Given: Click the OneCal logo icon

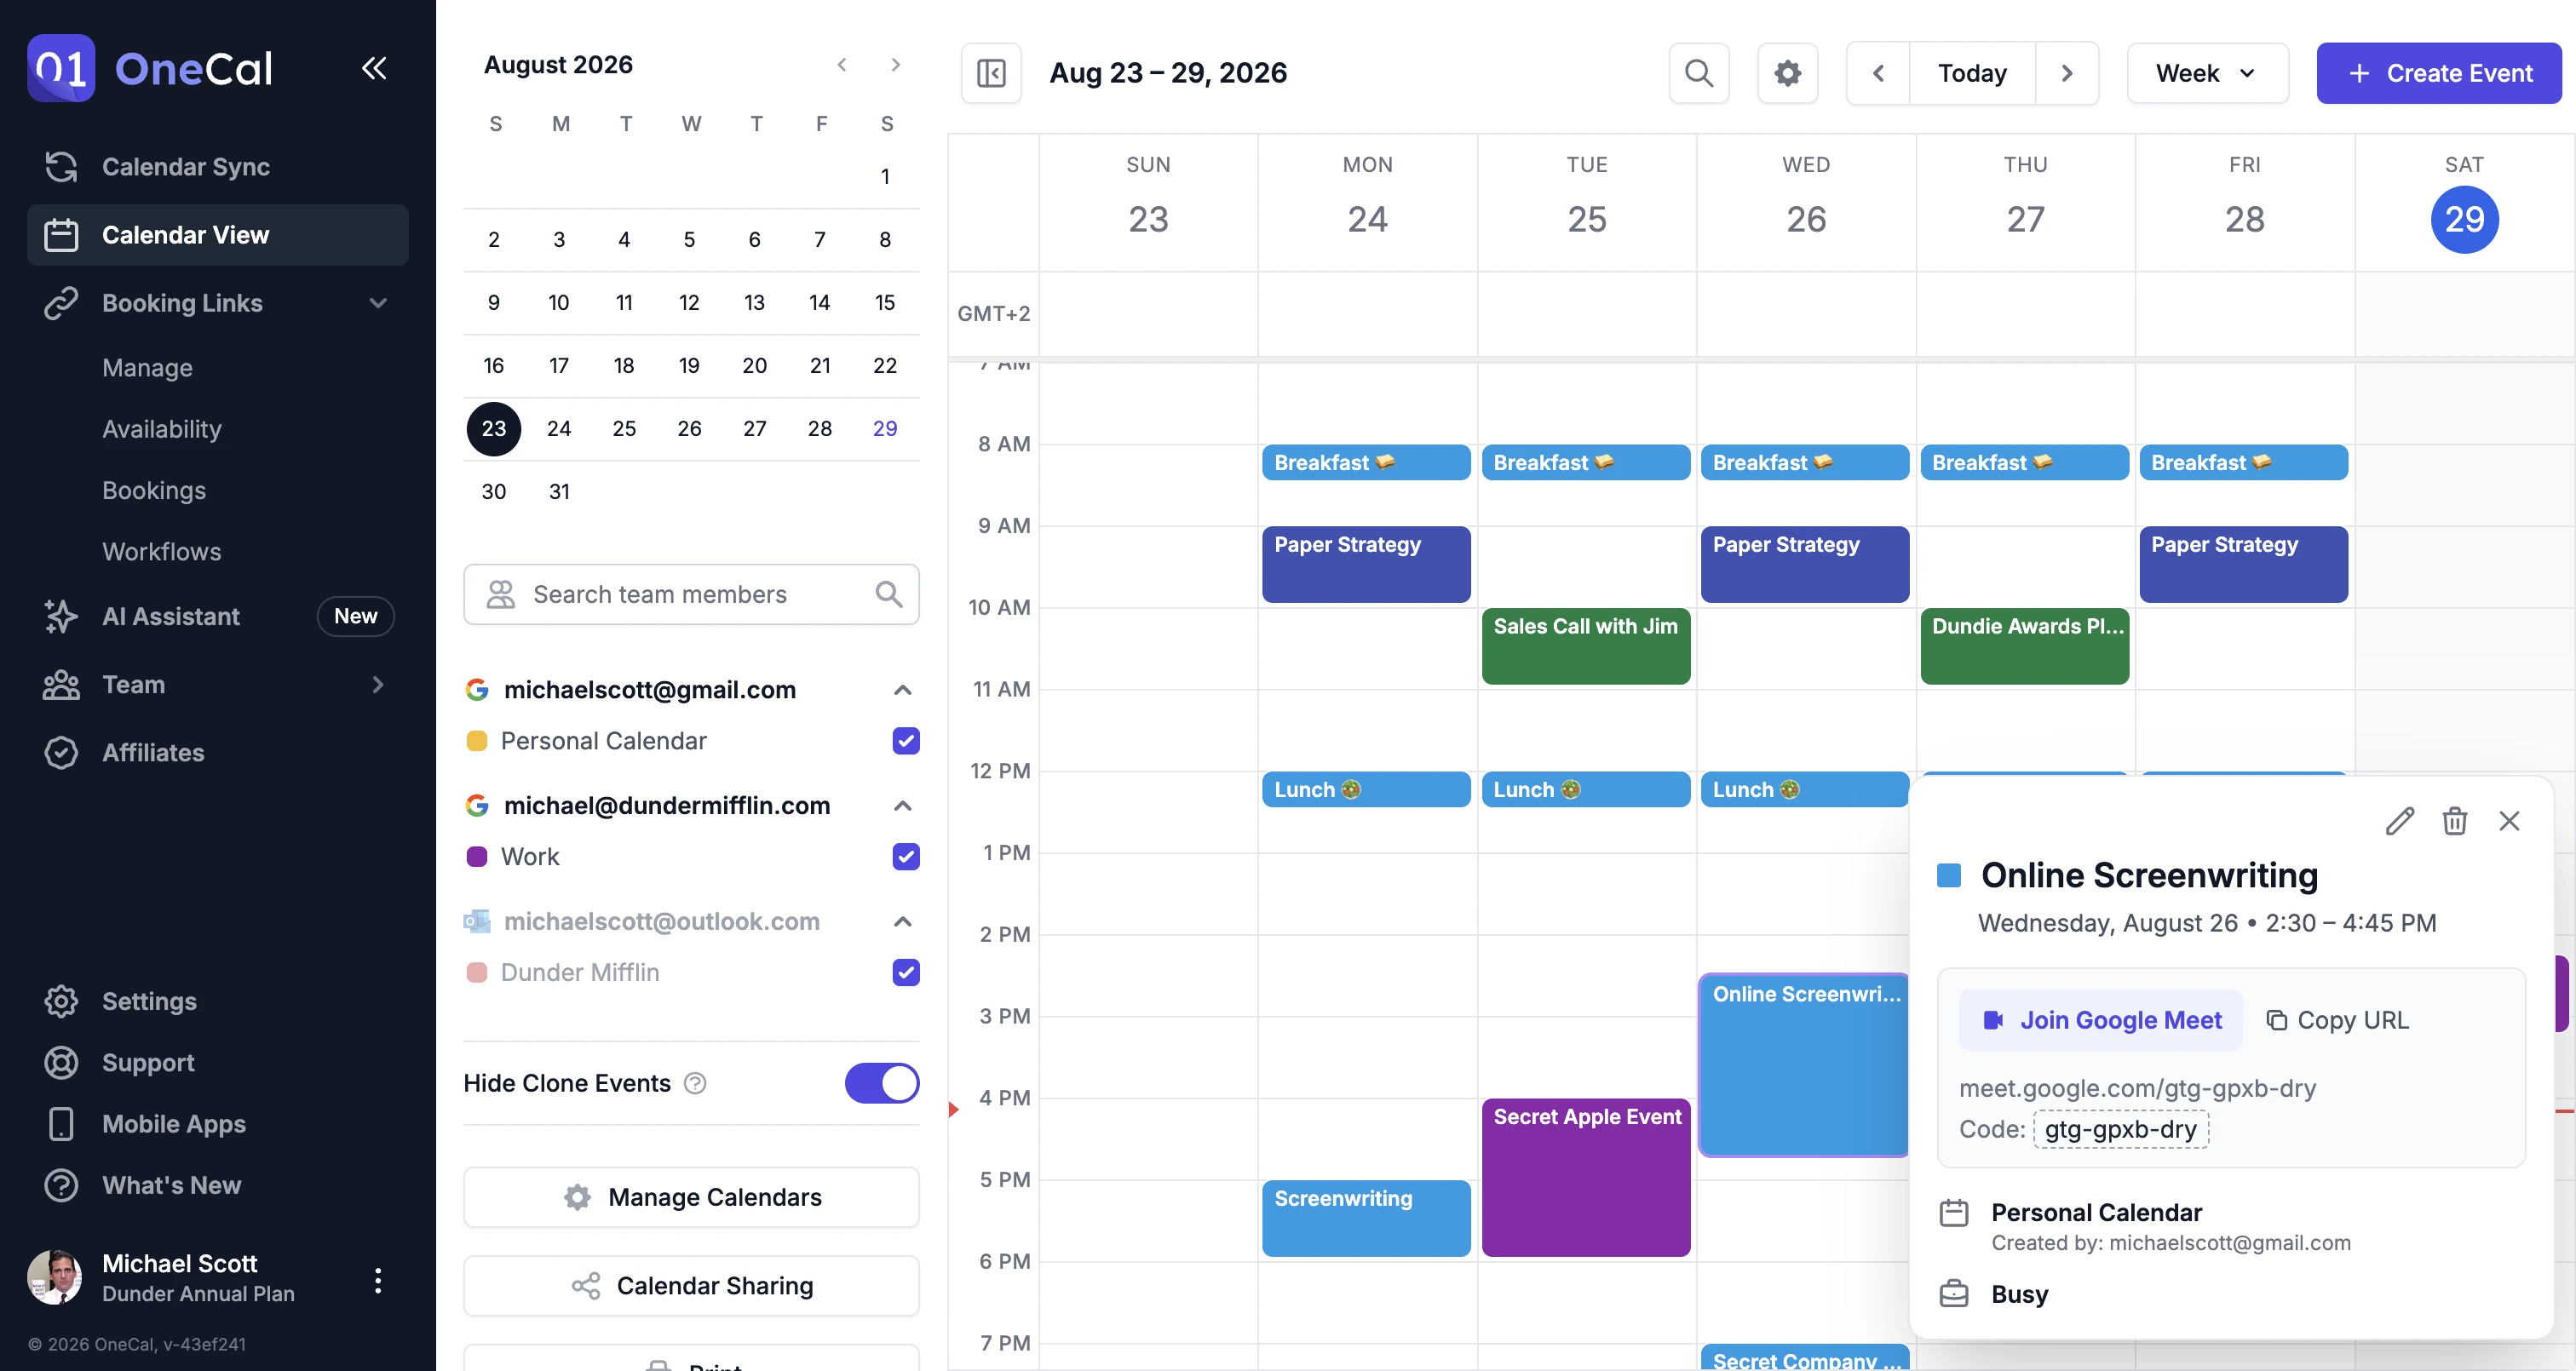Looking at the screenshot, I should pos(61,68).
